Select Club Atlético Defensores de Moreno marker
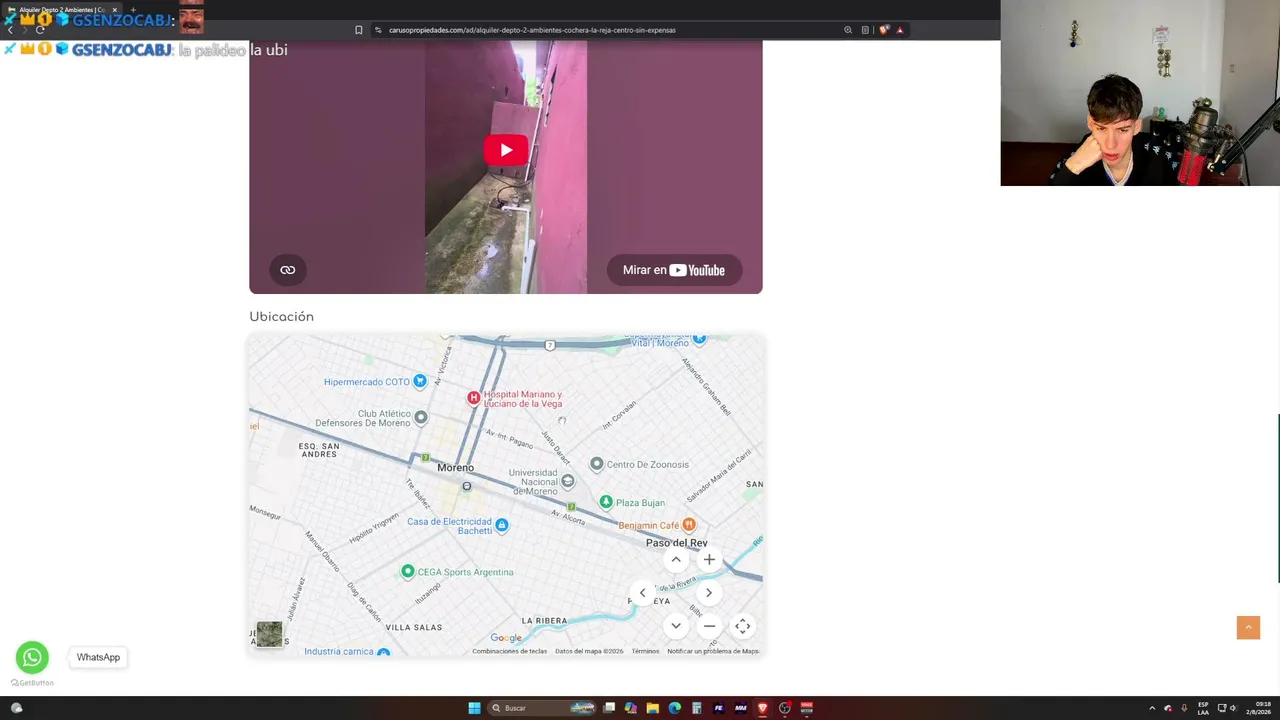Viewport: 1280px width, 720px height. pos(421,417)
